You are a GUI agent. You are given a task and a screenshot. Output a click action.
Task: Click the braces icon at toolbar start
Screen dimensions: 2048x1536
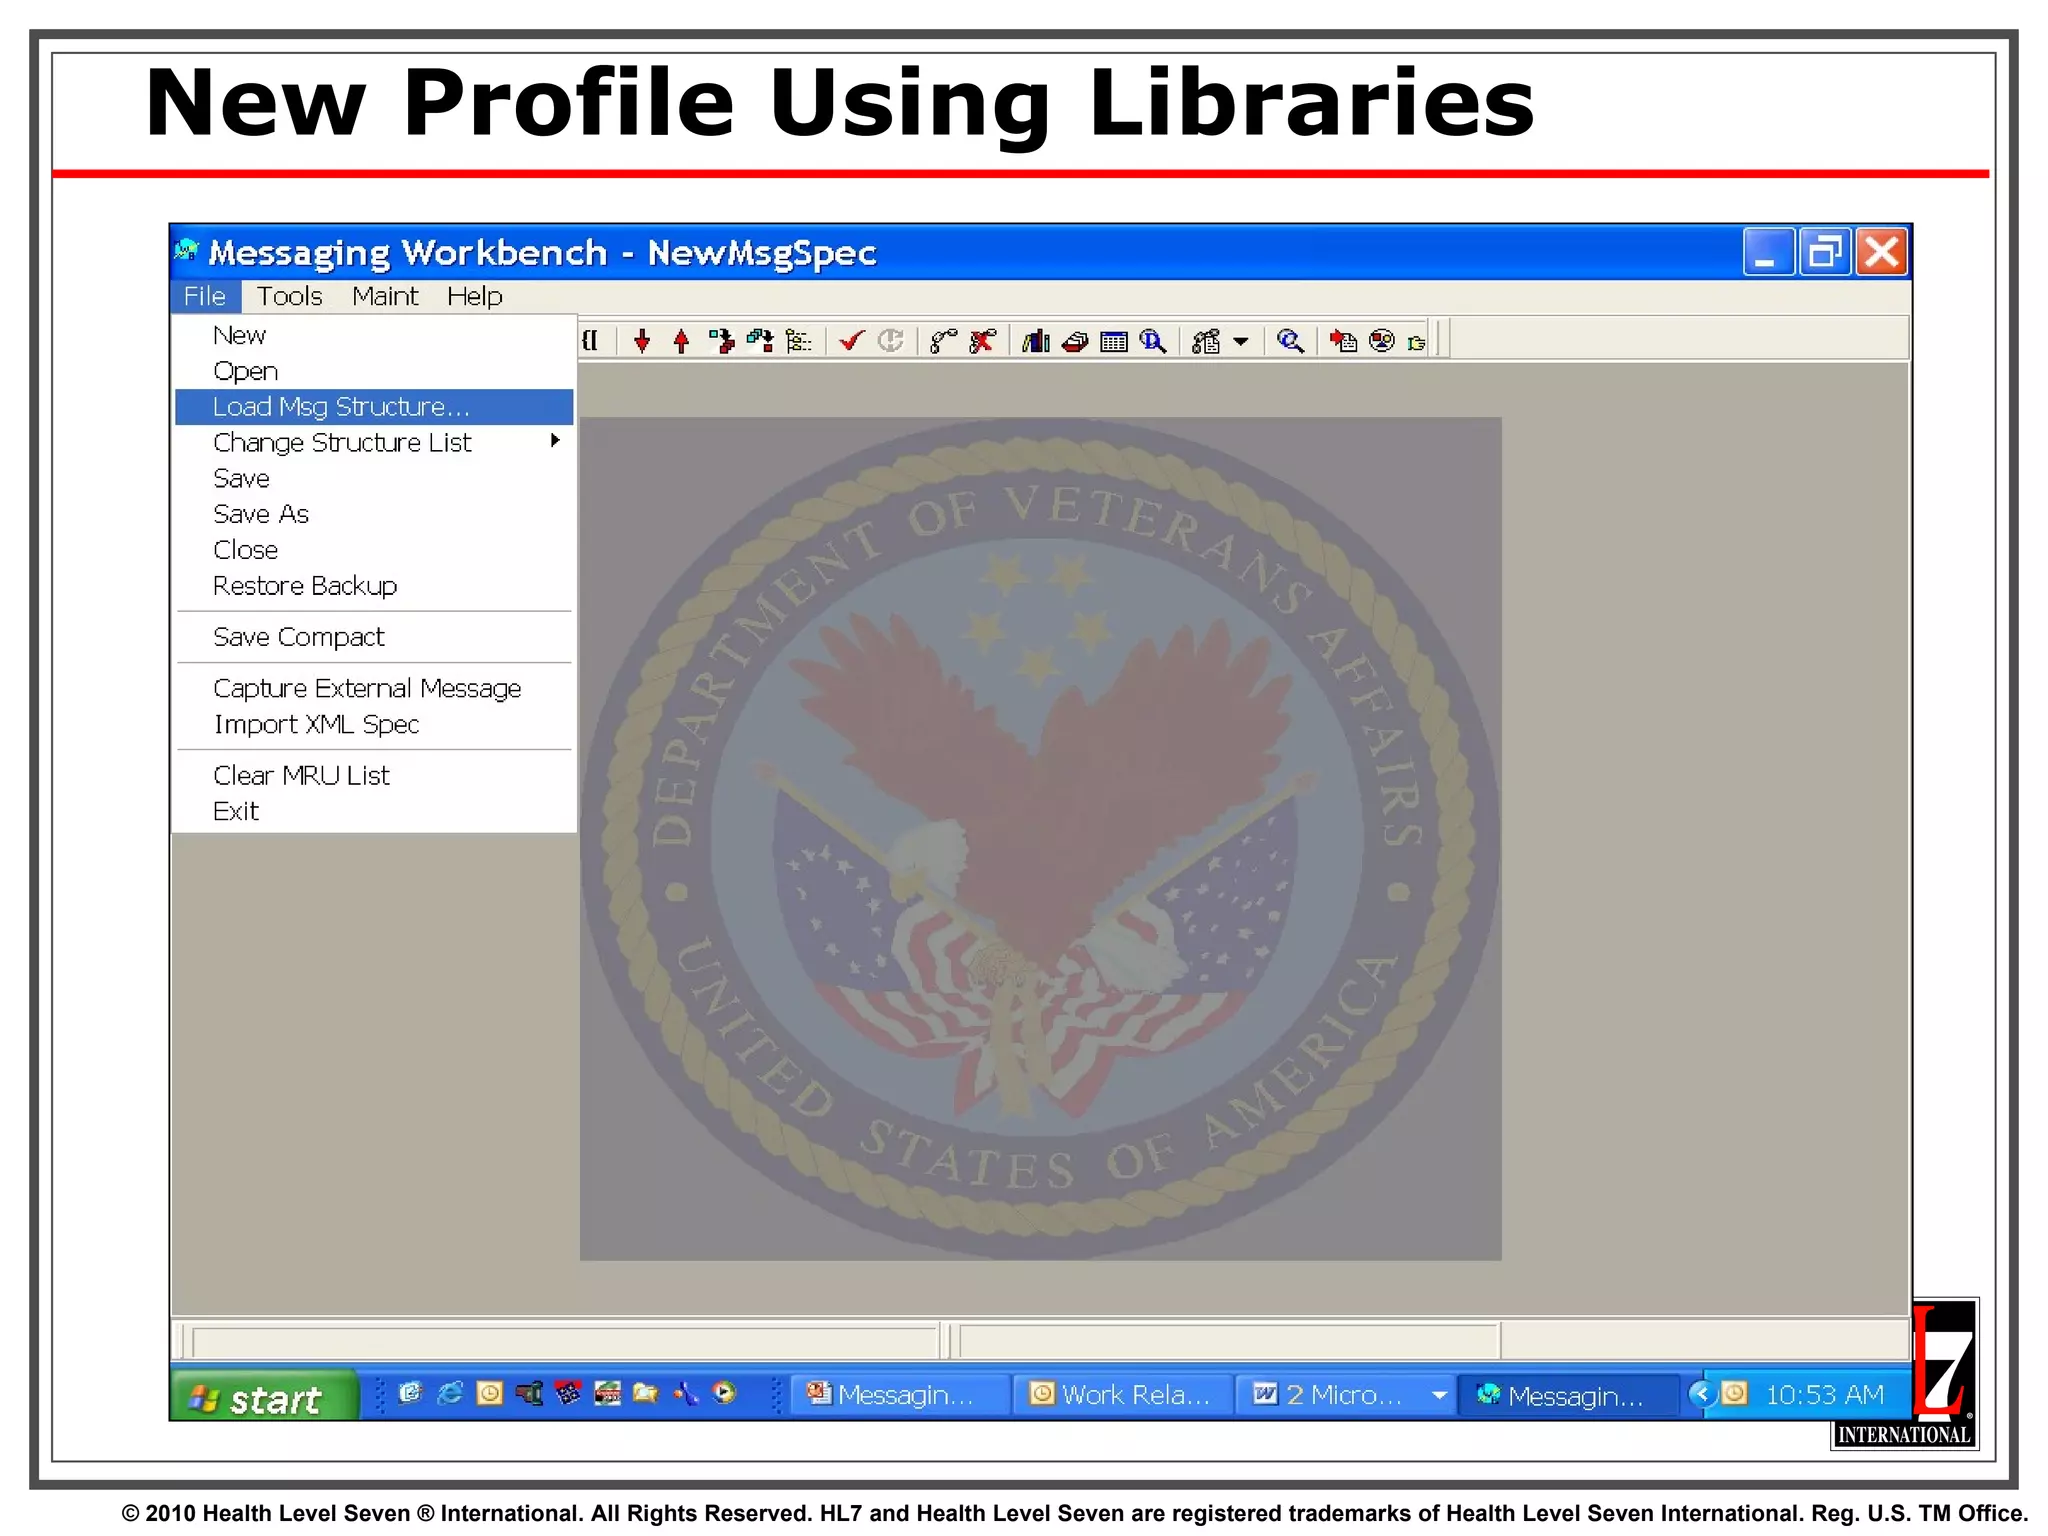coord(591,341)
